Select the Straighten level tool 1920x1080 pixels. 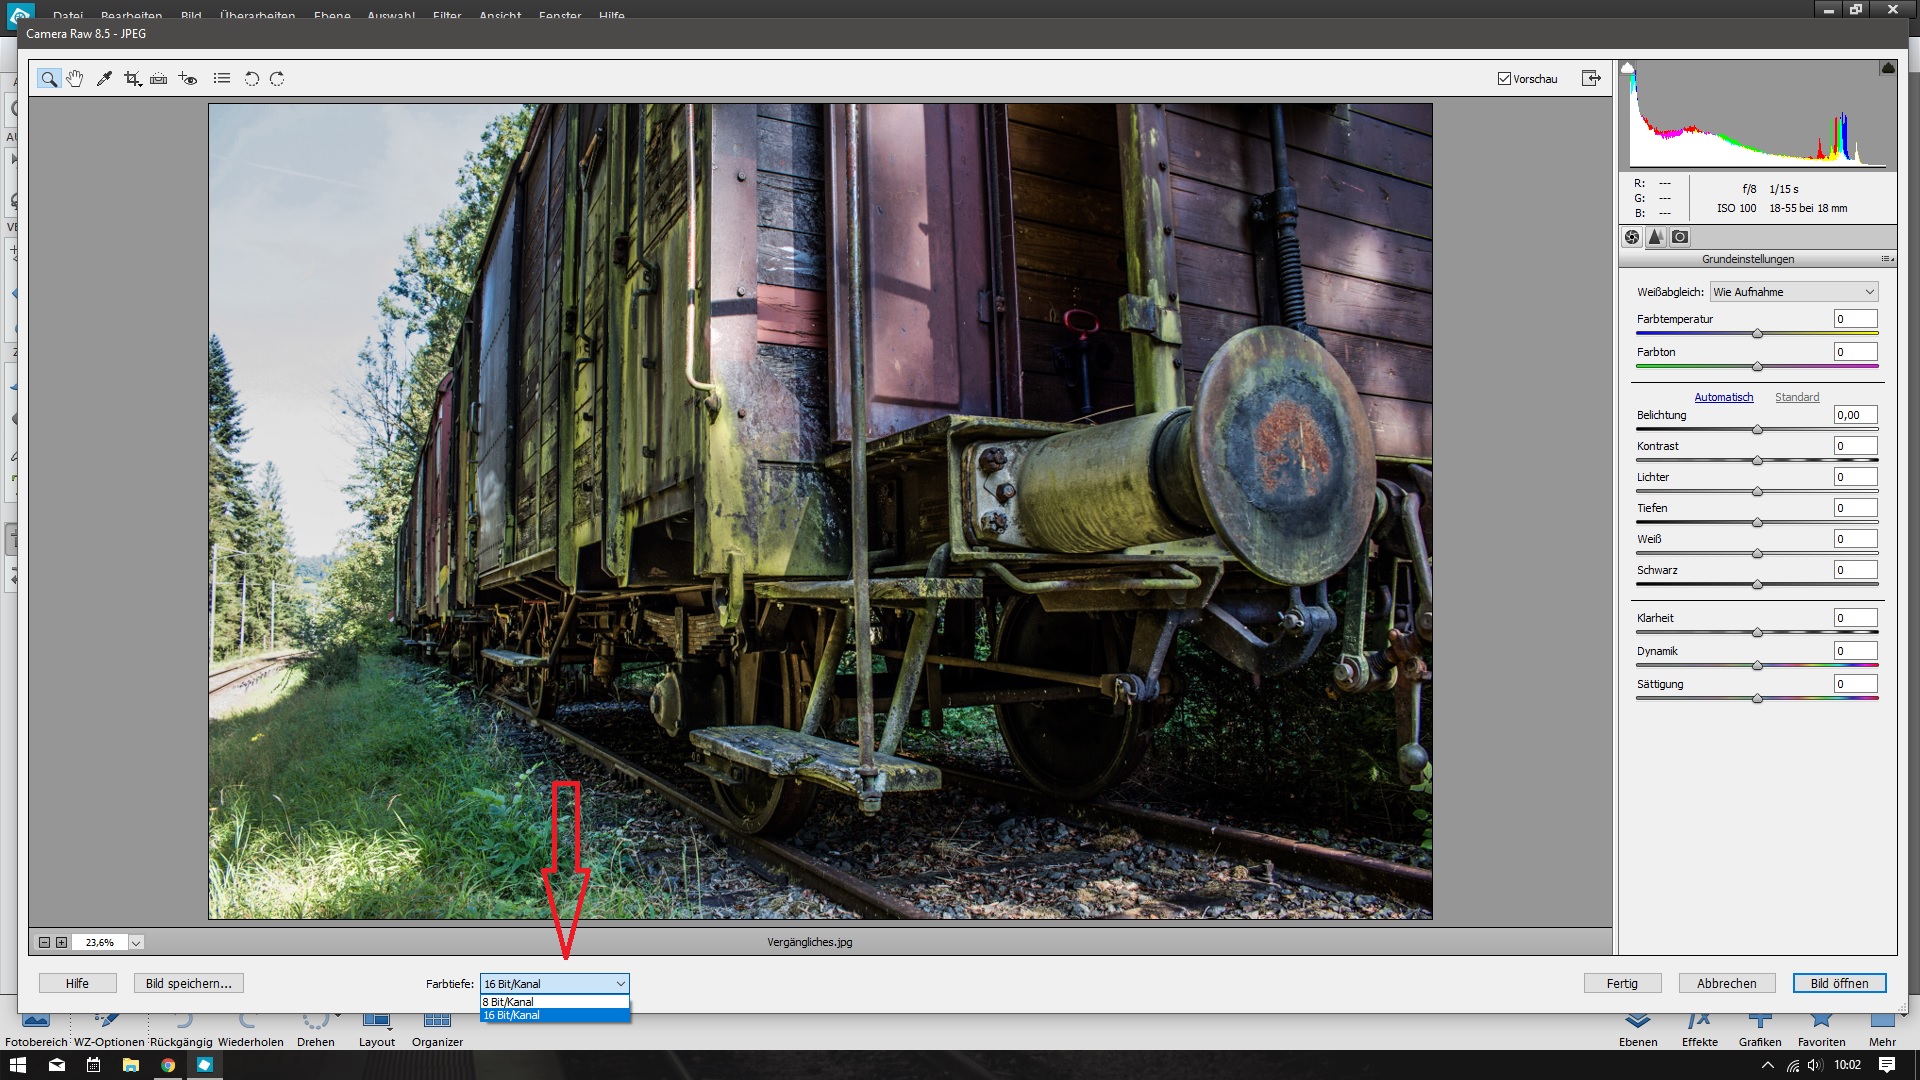159,79
